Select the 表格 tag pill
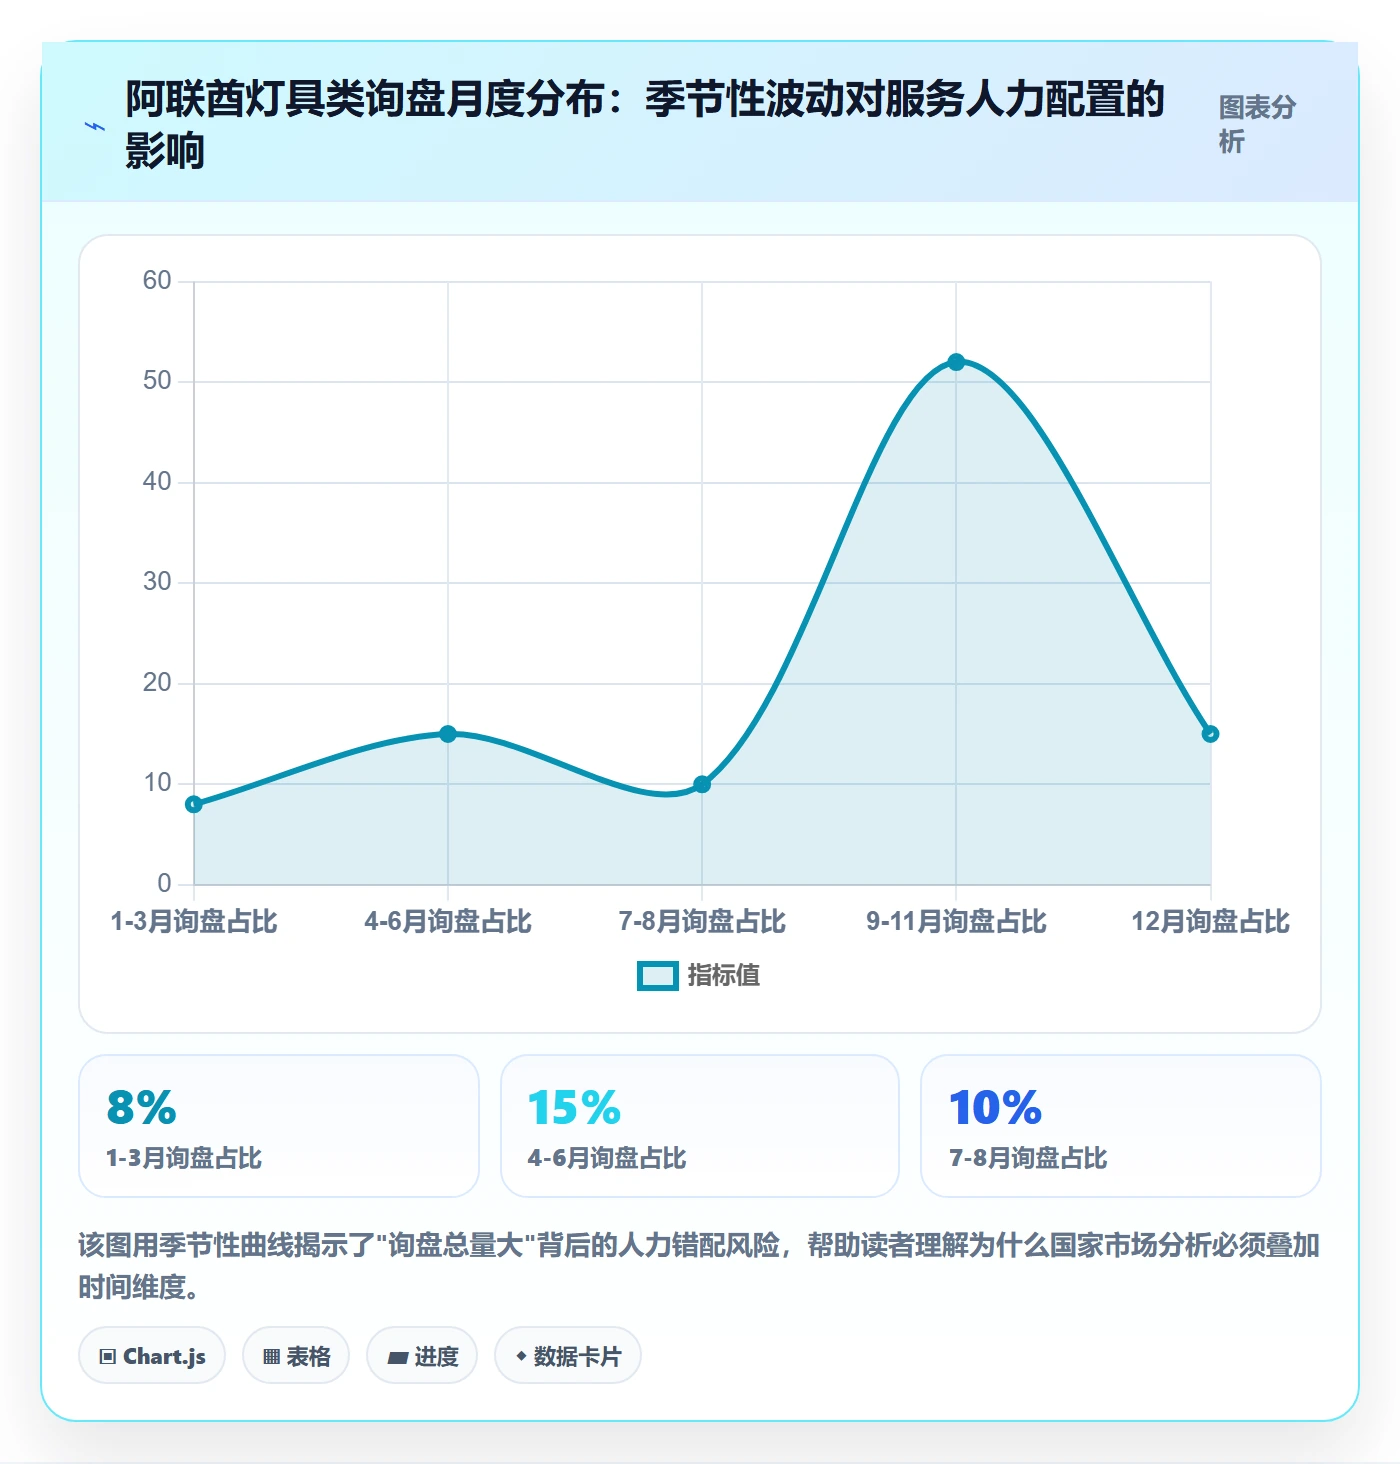Image resolution: width=1400 pixels, height=1464 pixels. pyautogui.click(x=296, y=1356)
